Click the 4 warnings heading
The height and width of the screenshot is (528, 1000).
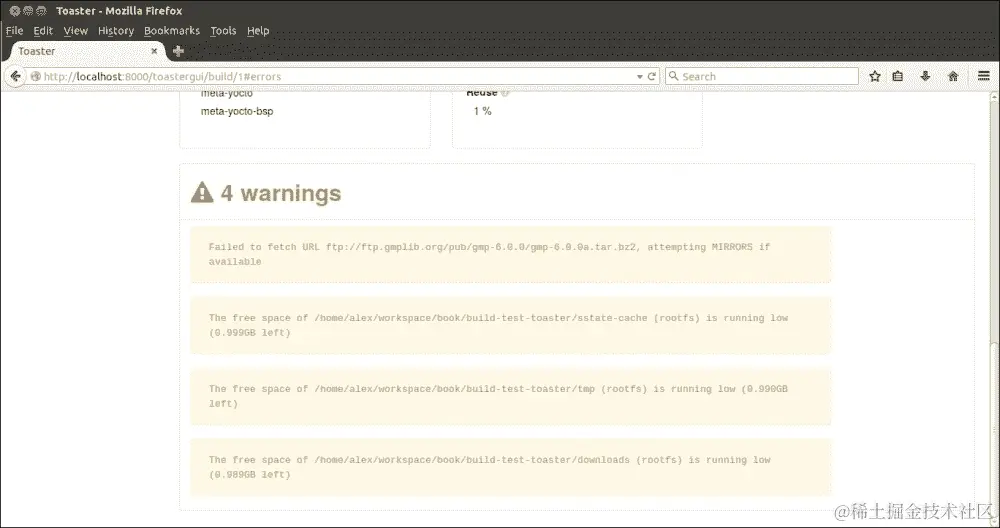[x=281, y=193]
